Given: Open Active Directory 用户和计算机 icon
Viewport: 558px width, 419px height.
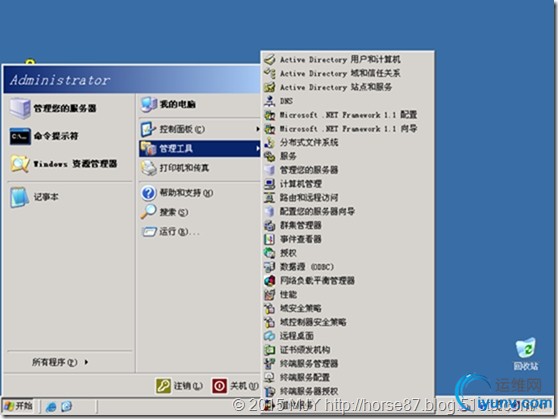Looking at the screenshot, I should 270,59.
